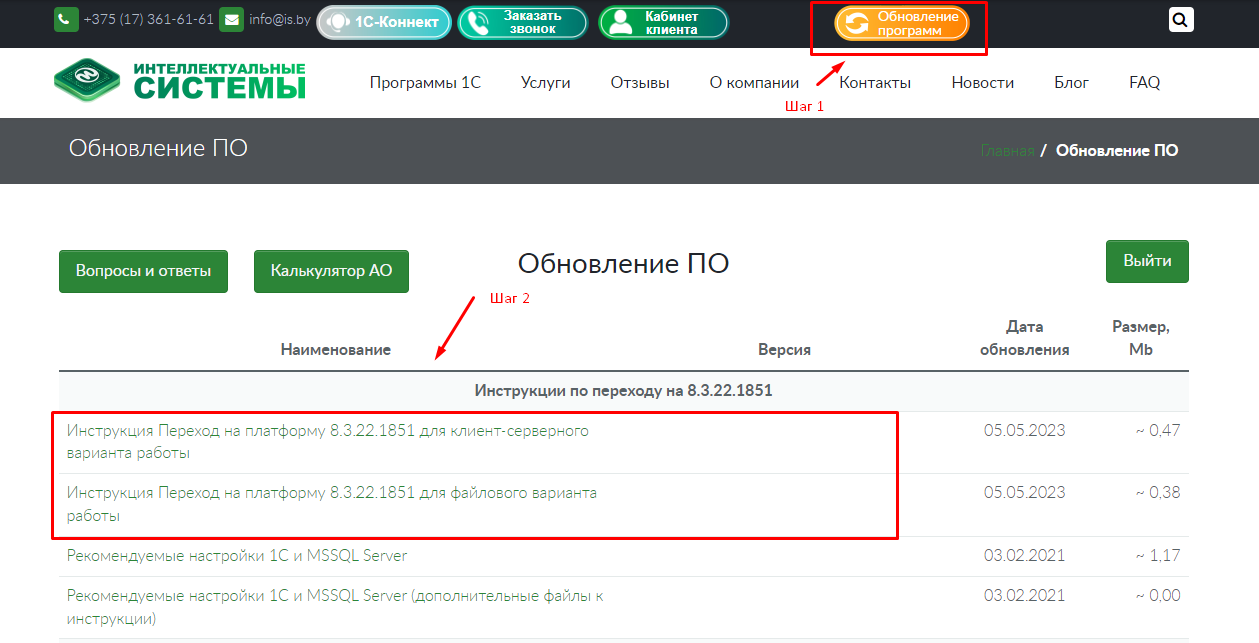Viewport: 1259px width, 643px height.
Task: Click the green phone icon
Action: point(66,20)
